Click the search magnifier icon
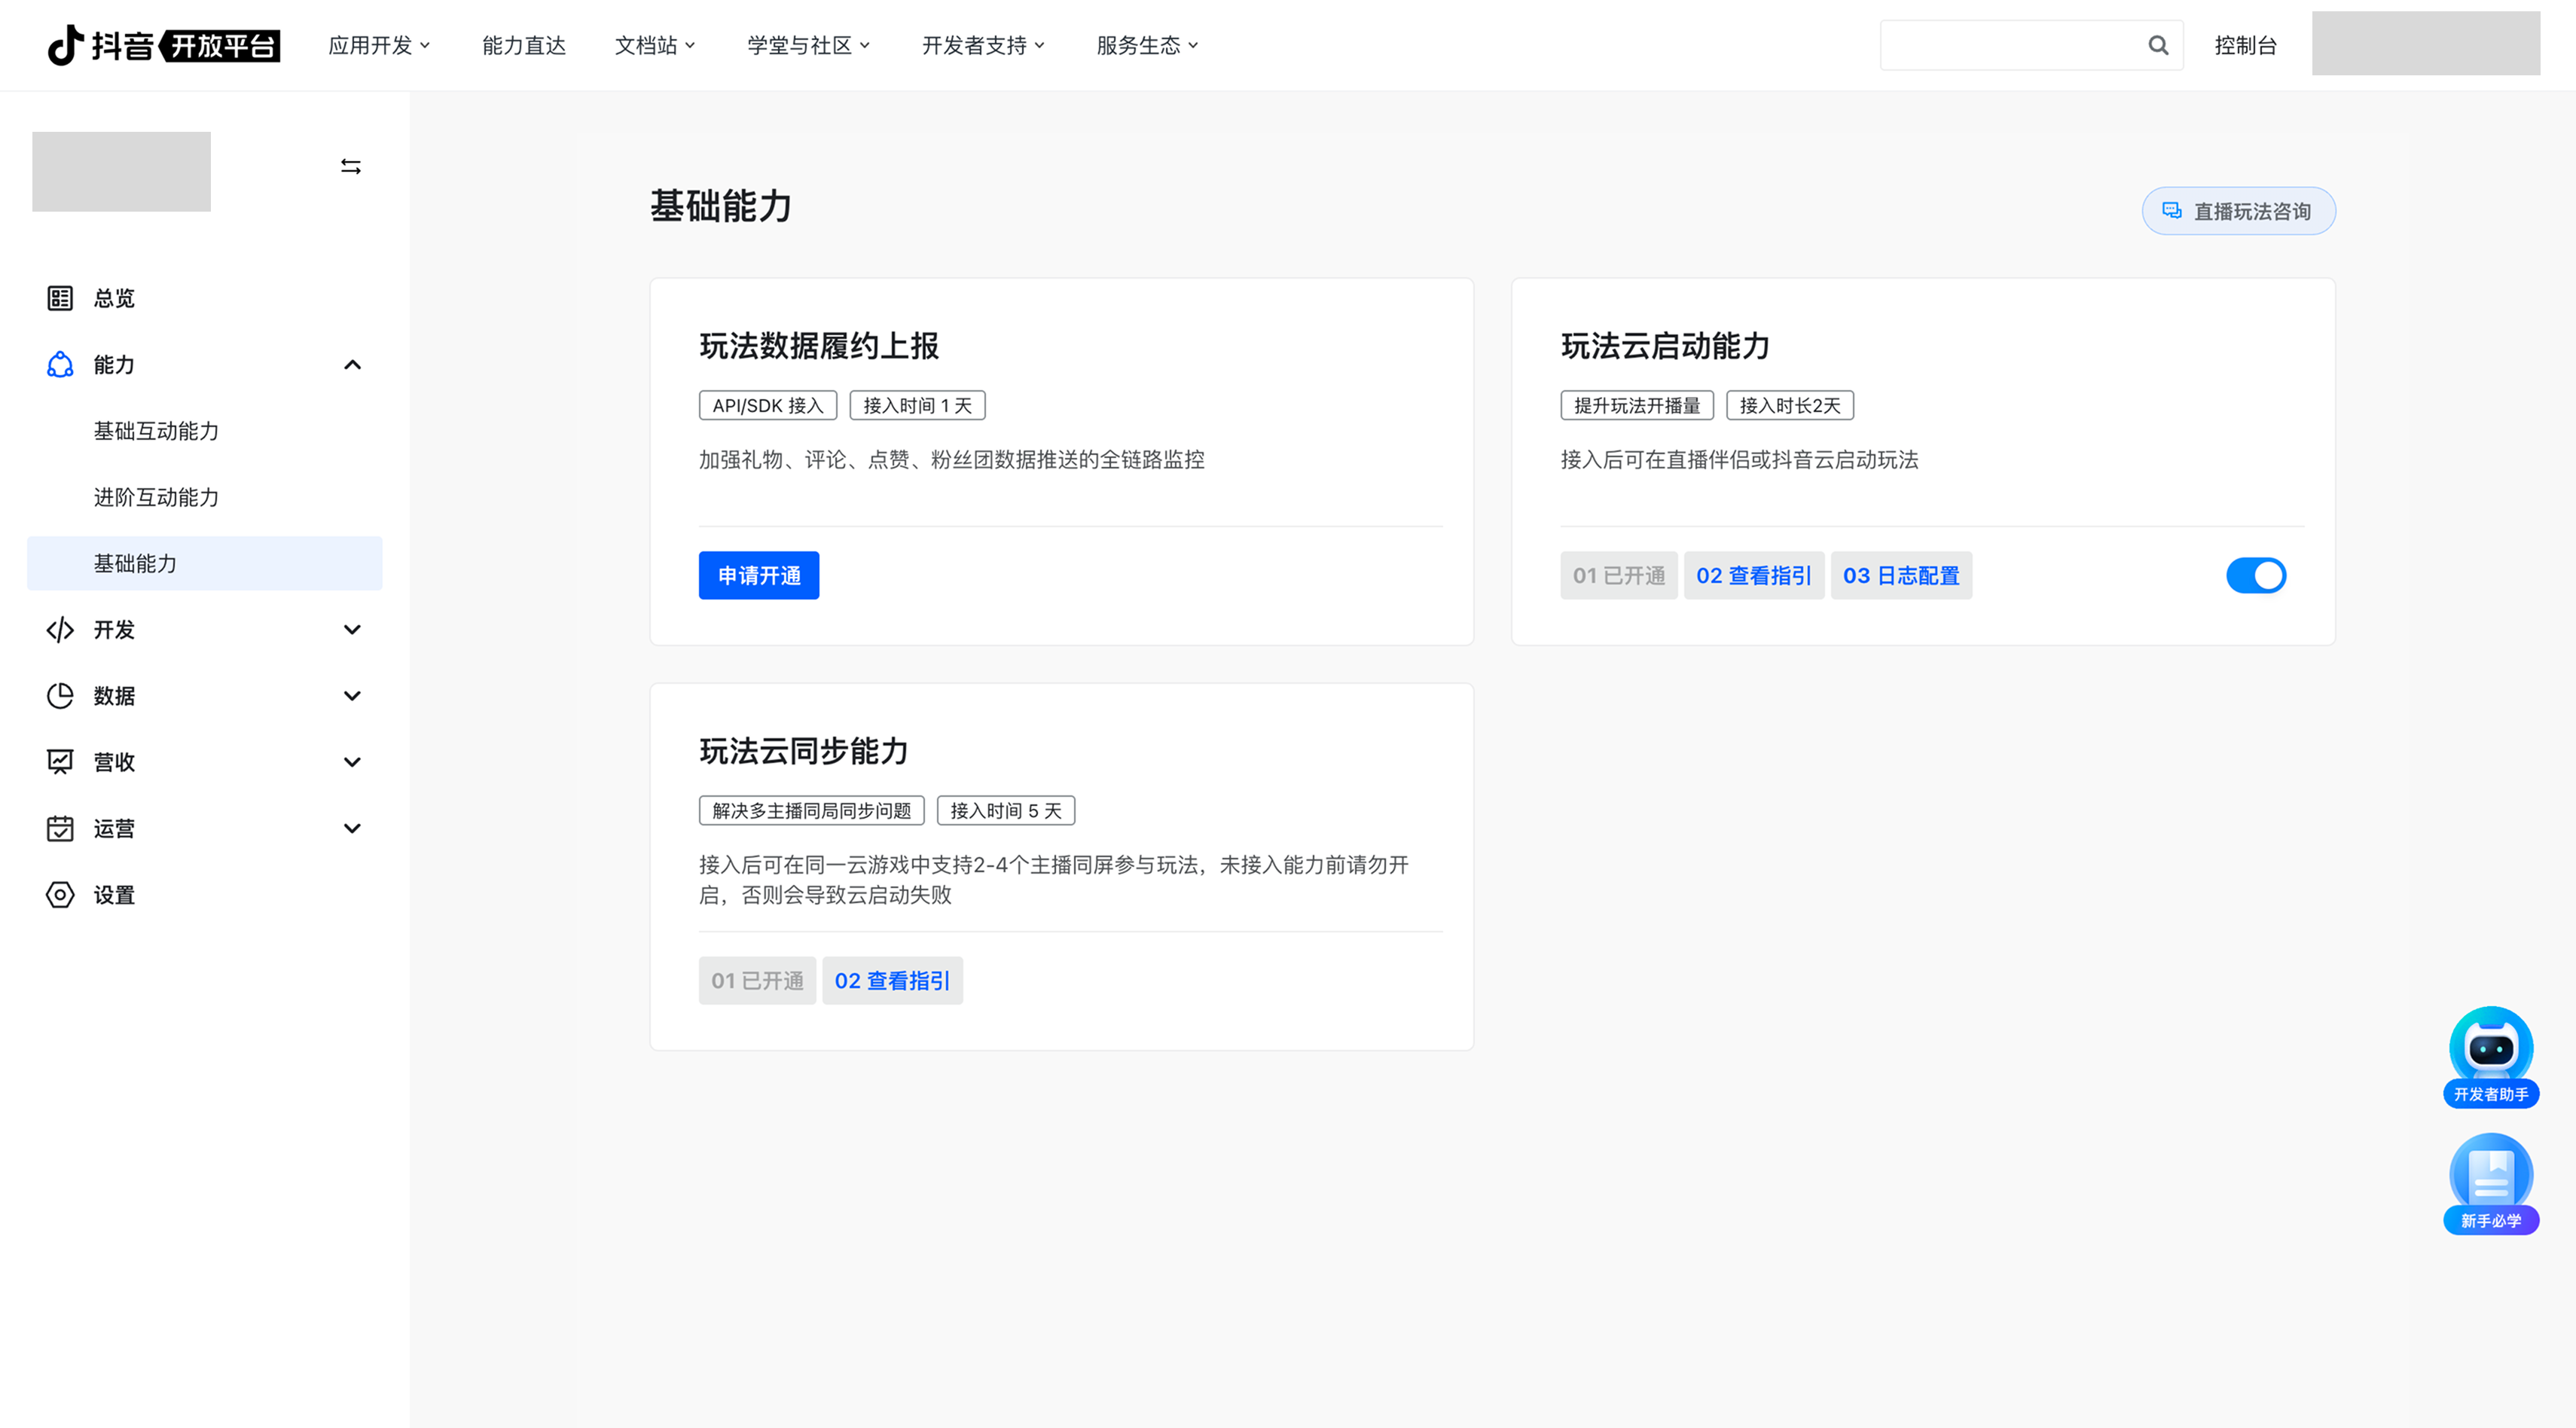2576x1428 pixels. click(2158, 45)
